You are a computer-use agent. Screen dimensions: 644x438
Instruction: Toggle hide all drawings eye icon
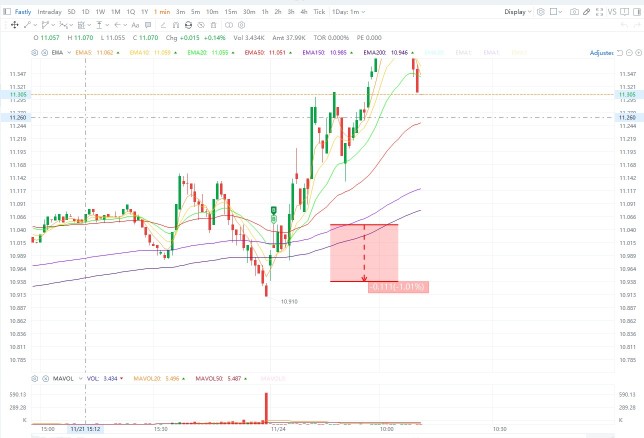[x=201, y=25]
